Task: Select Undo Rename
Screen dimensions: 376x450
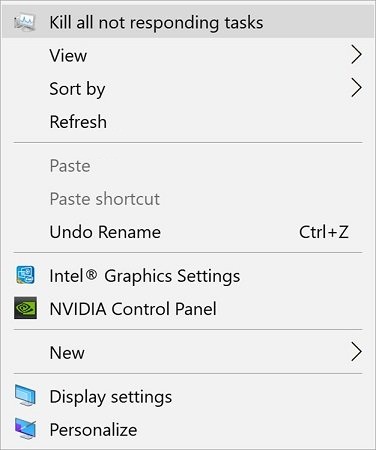Action: point(188,232)
